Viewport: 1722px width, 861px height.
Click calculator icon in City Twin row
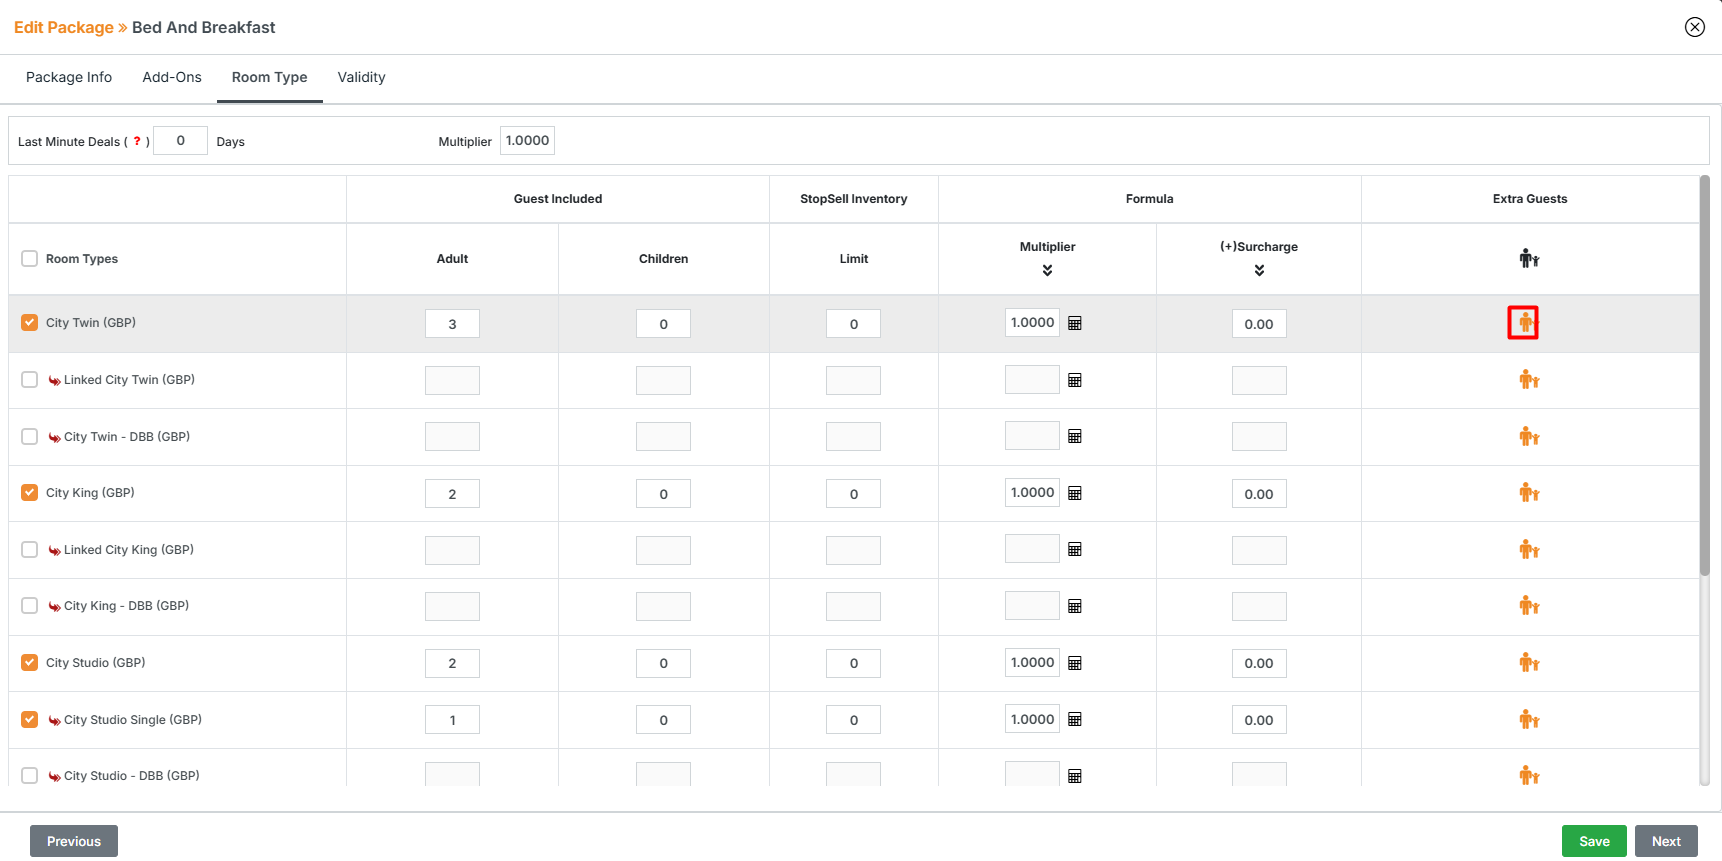tap(1075, 323)
